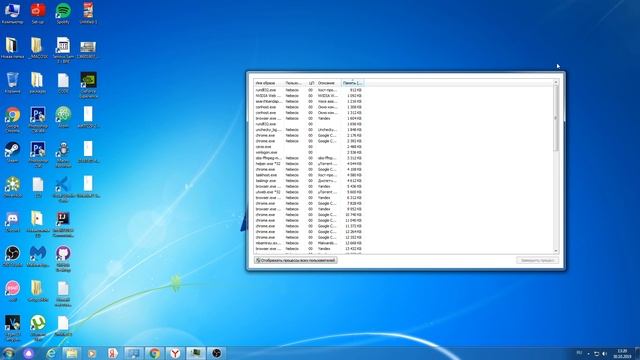Switch to OBS on the taskbar
Screen dimensions: 640x360
pyautogui.click(x=216, y=353)
